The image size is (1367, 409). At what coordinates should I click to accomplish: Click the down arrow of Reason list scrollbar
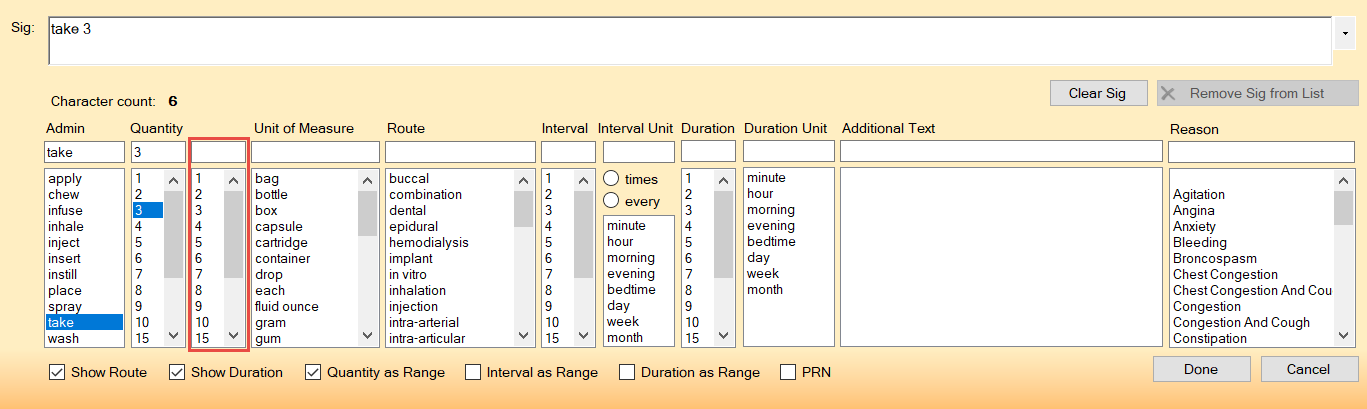tap(1342, 336)
